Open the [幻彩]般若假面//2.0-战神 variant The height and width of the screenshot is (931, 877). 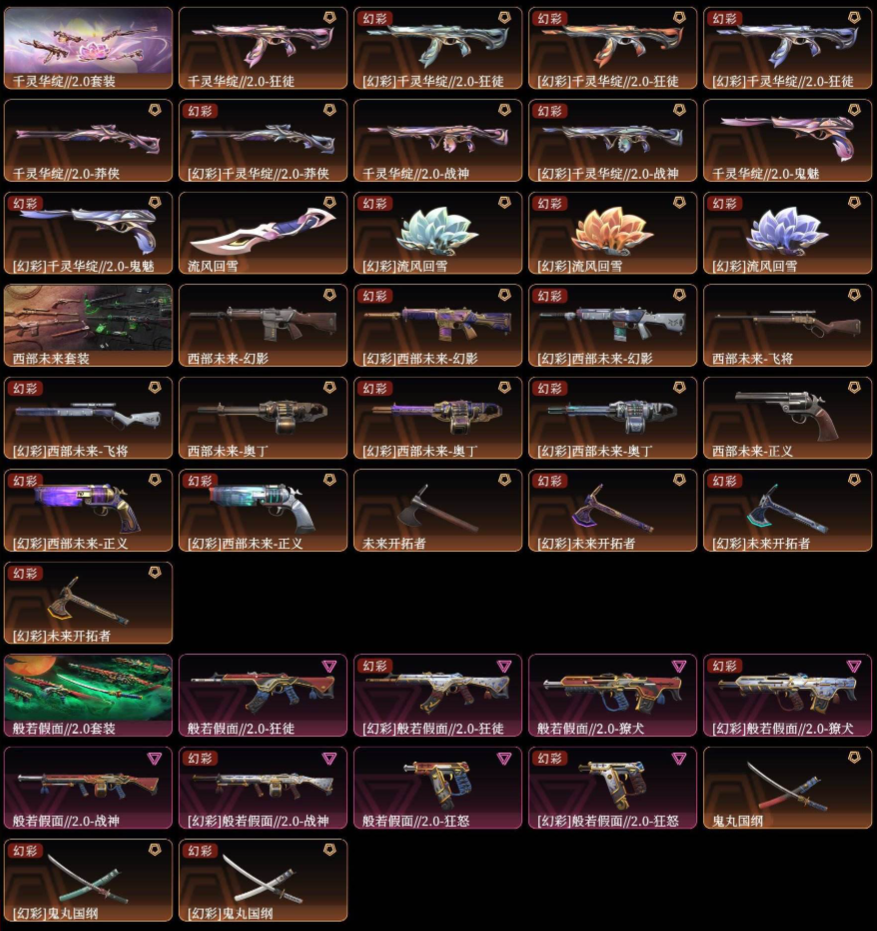[263, 788]
